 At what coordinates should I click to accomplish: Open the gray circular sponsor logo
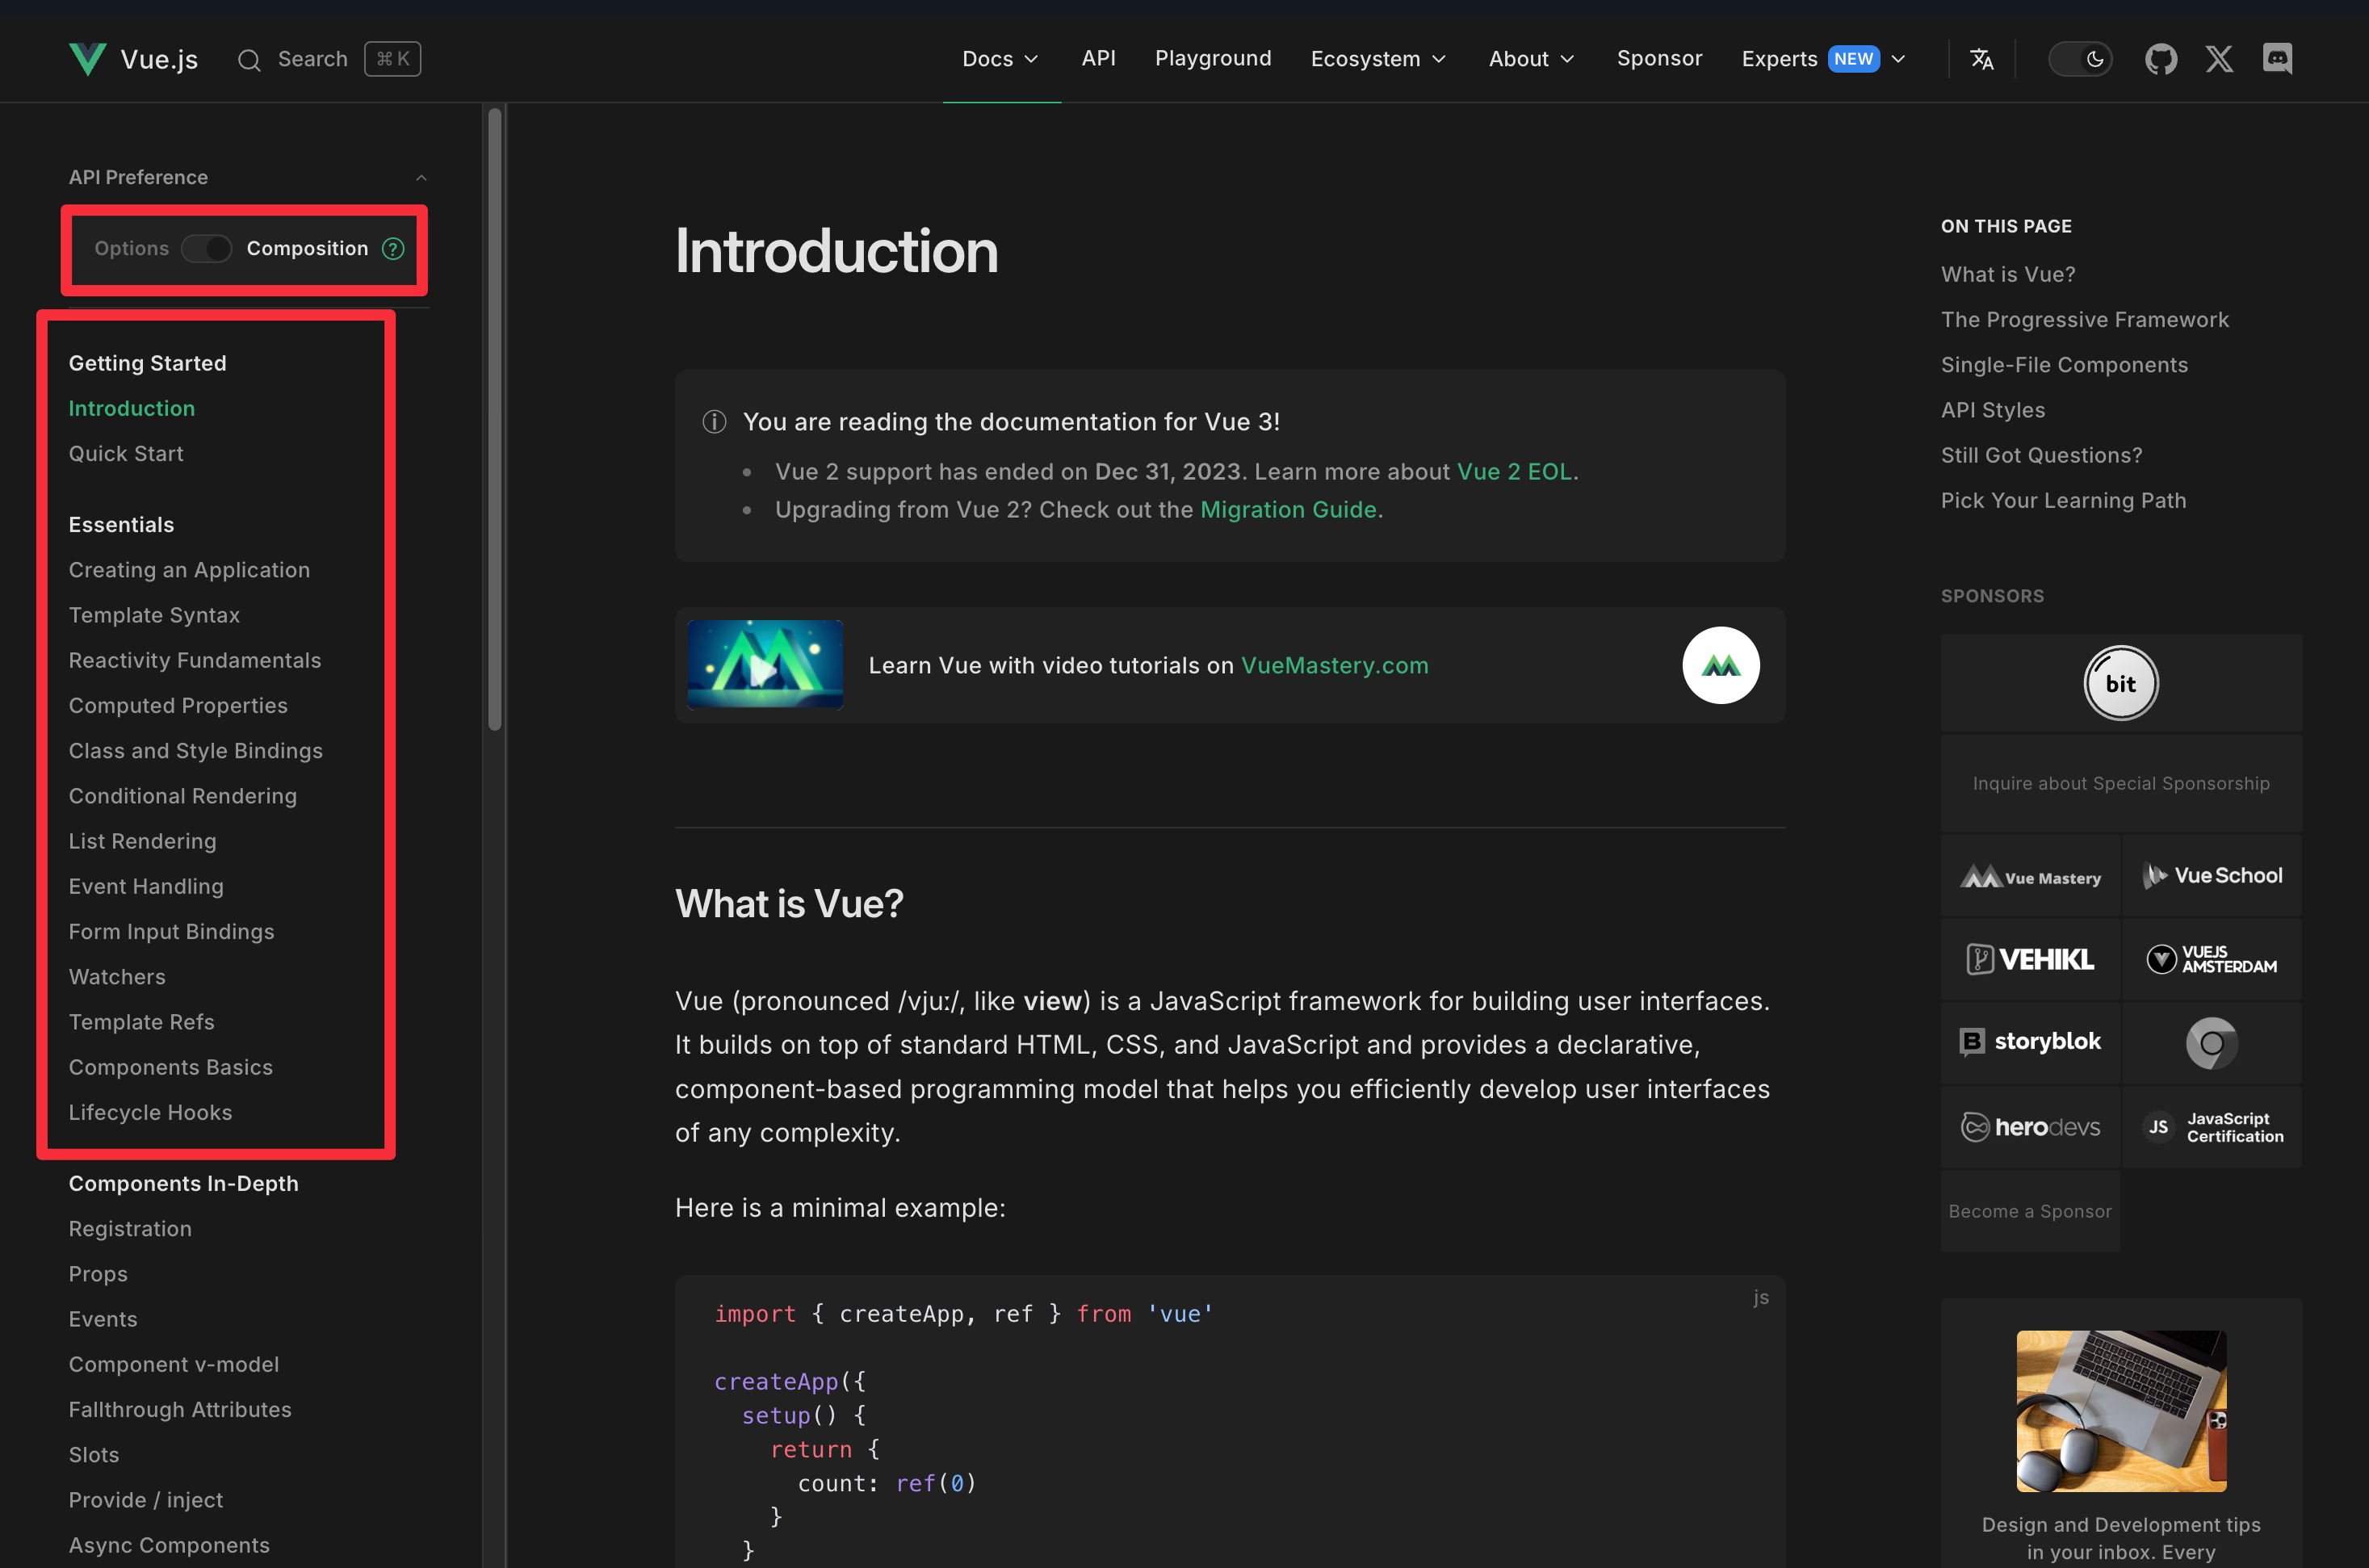2212,1043
